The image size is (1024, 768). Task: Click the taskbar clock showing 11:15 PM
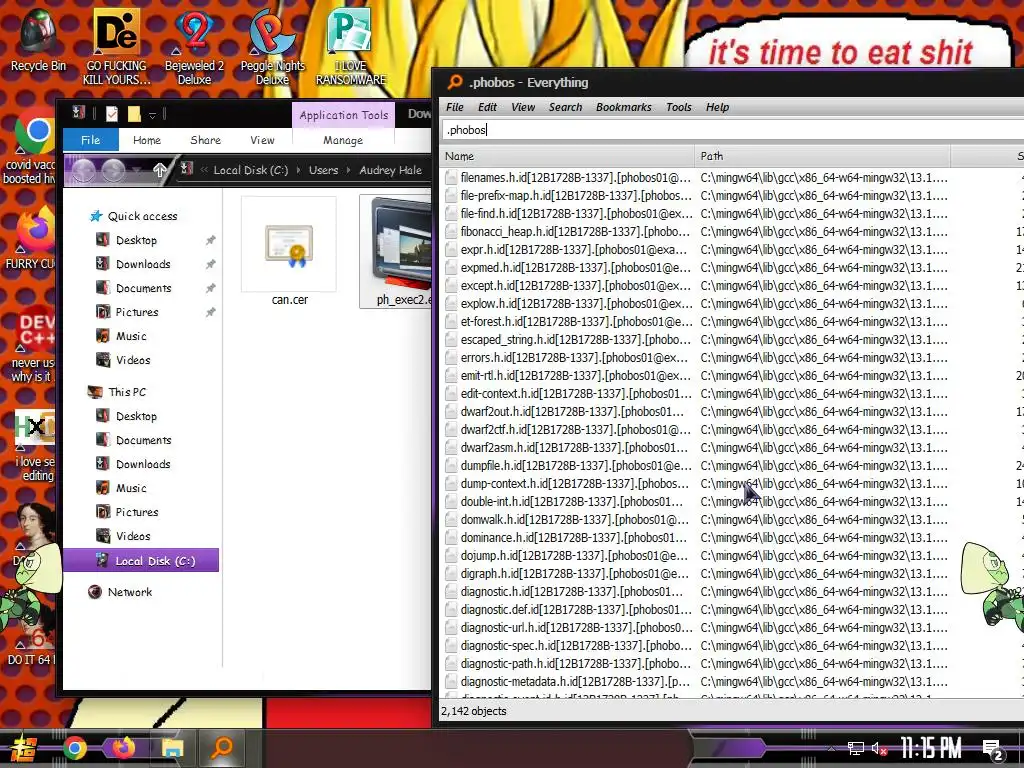click(x=931, y=748)
